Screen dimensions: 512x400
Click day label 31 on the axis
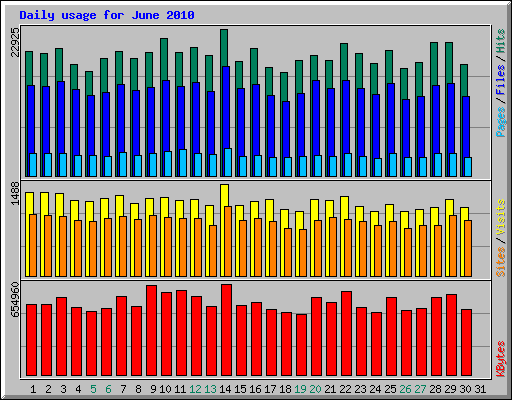coord(480,389)
